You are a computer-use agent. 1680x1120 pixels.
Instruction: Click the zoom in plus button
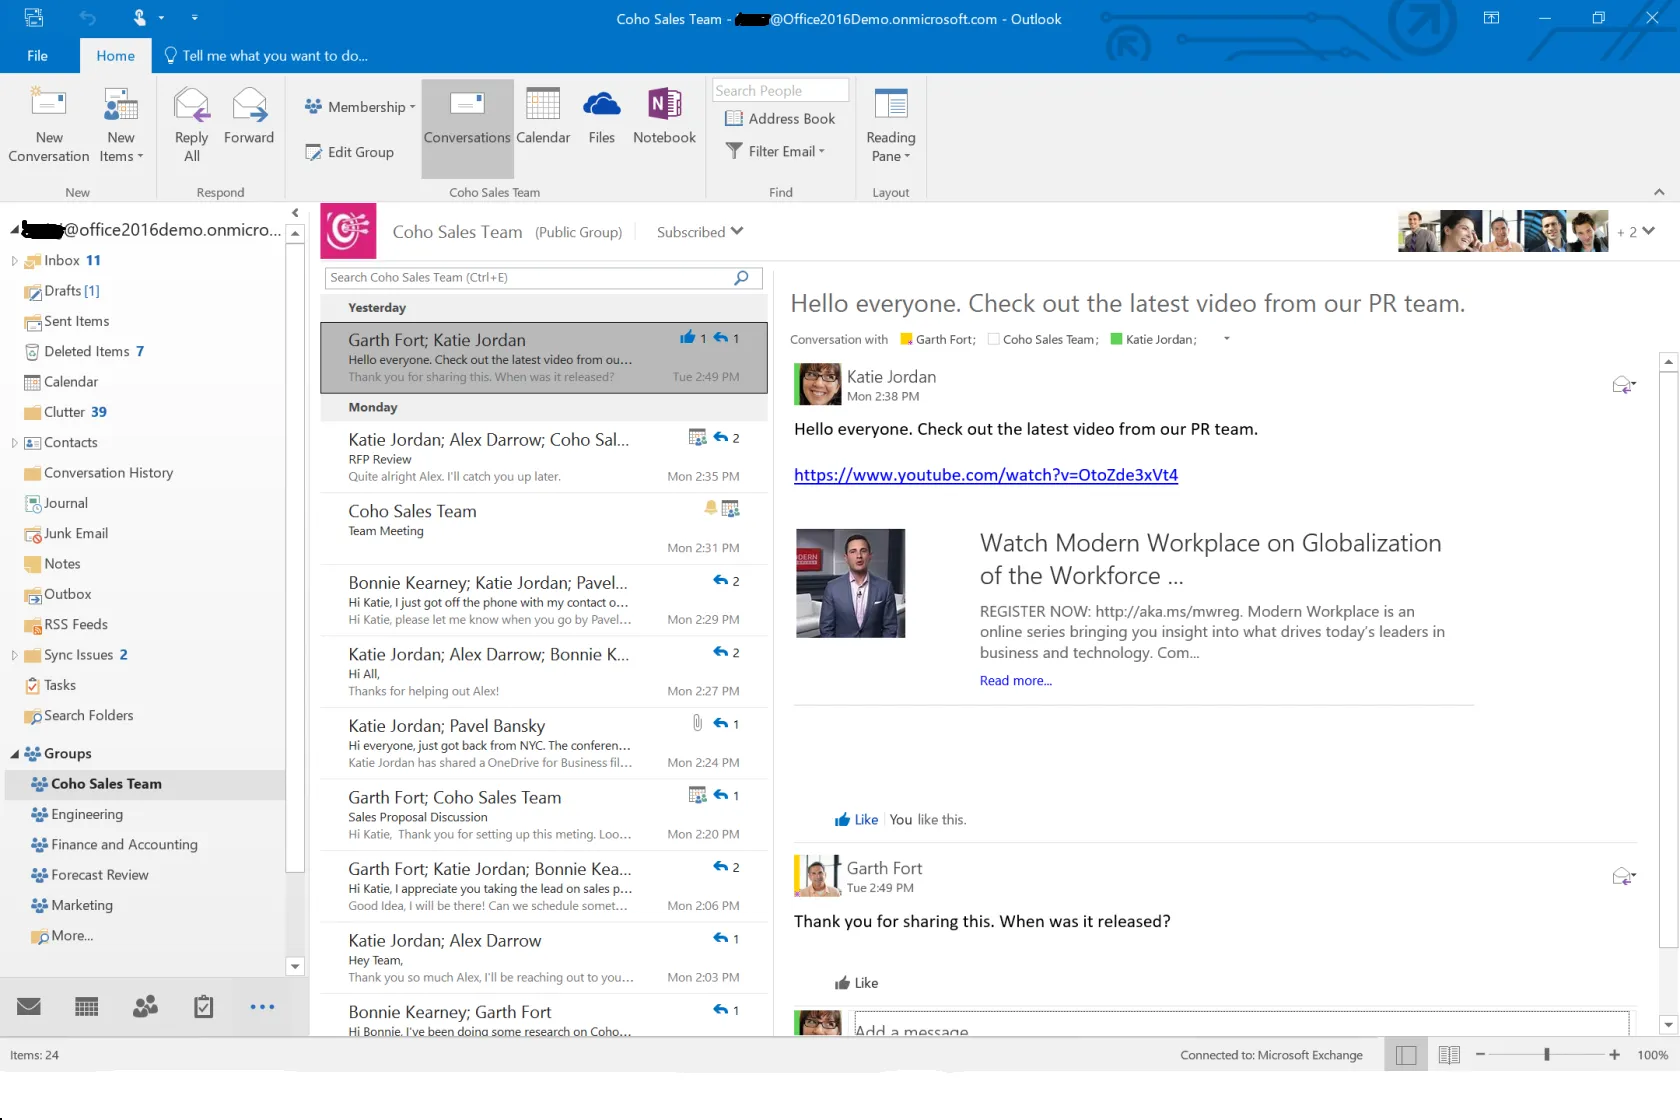(x=1614, y=1055)
